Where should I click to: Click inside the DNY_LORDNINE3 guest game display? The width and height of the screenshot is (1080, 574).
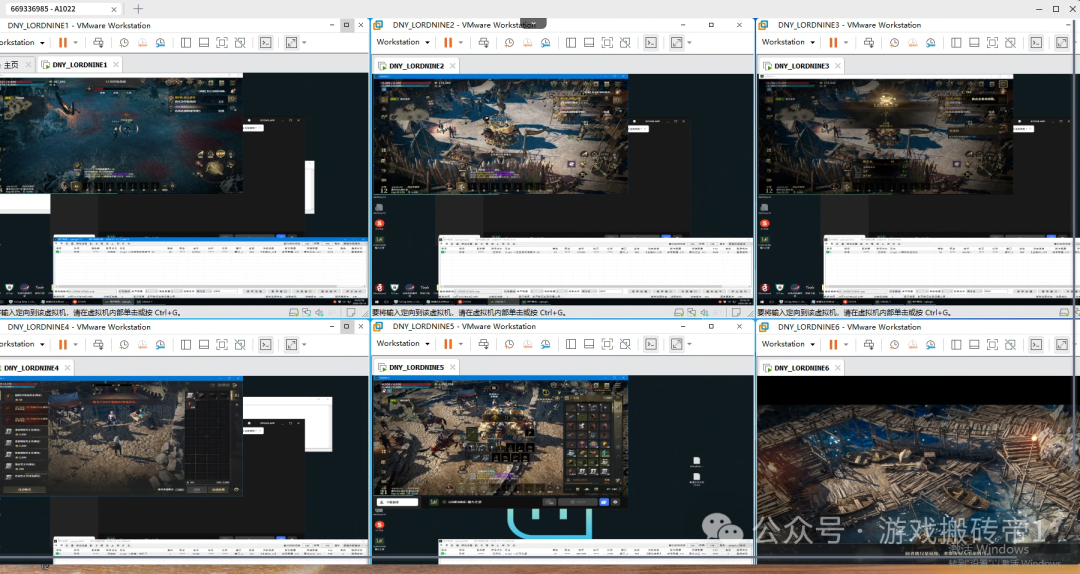tap(885, 136)
